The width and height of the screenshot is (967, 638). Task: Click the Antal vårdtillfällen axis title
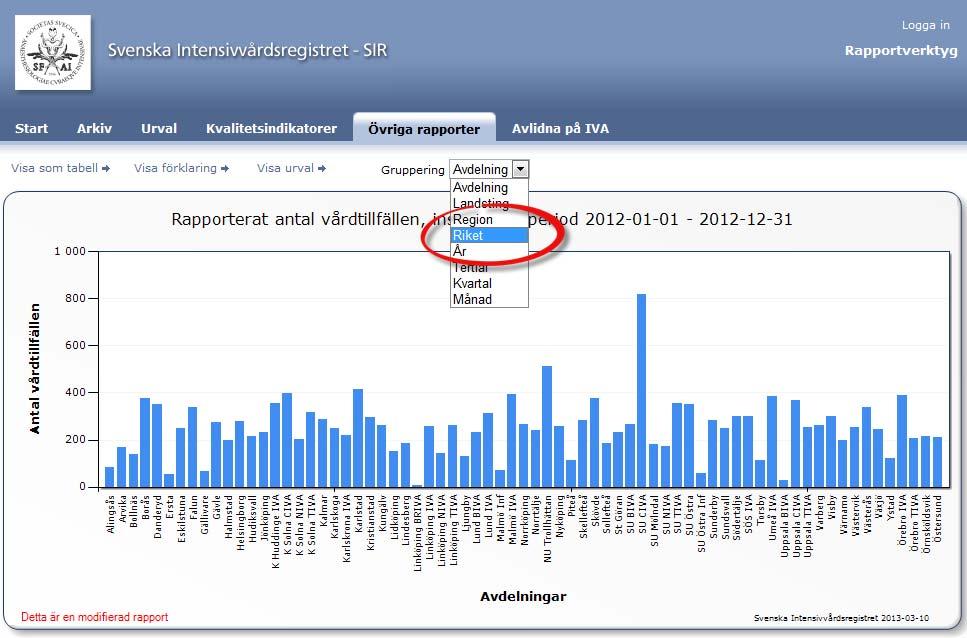(35, 369)
